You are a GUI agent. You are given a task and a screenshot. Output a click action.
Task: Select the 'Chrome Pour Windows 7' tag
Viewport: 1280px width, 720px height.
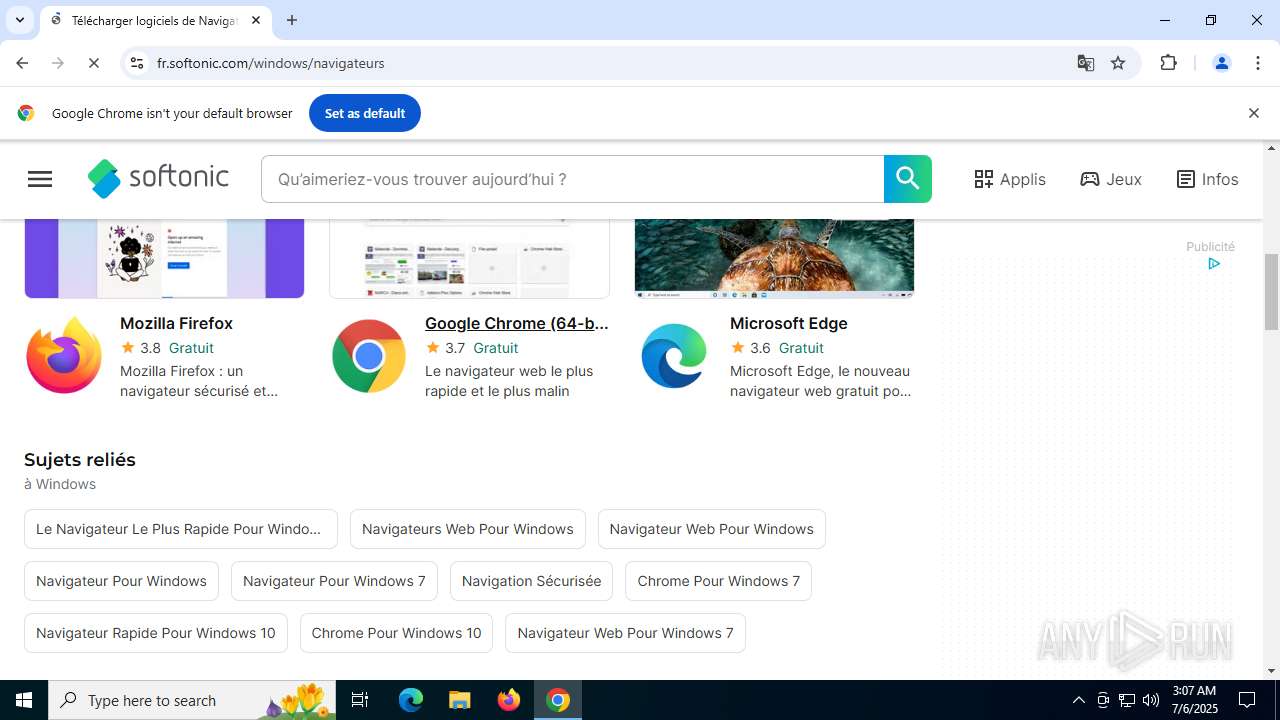(x=718, y=581)
